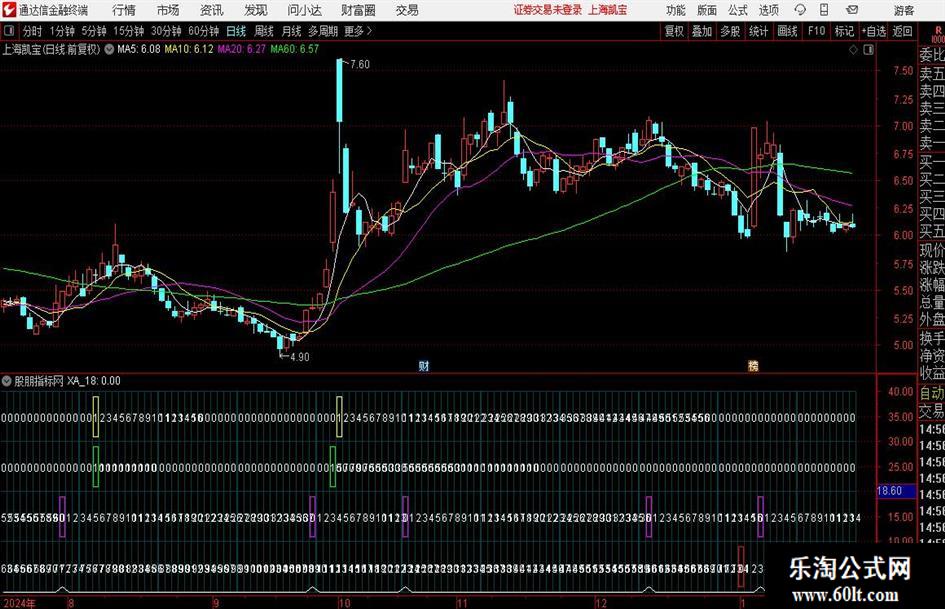Switch to the 1分钟 period tab
This screenshot has width=945, height=609.
click(x=62, y=31)
